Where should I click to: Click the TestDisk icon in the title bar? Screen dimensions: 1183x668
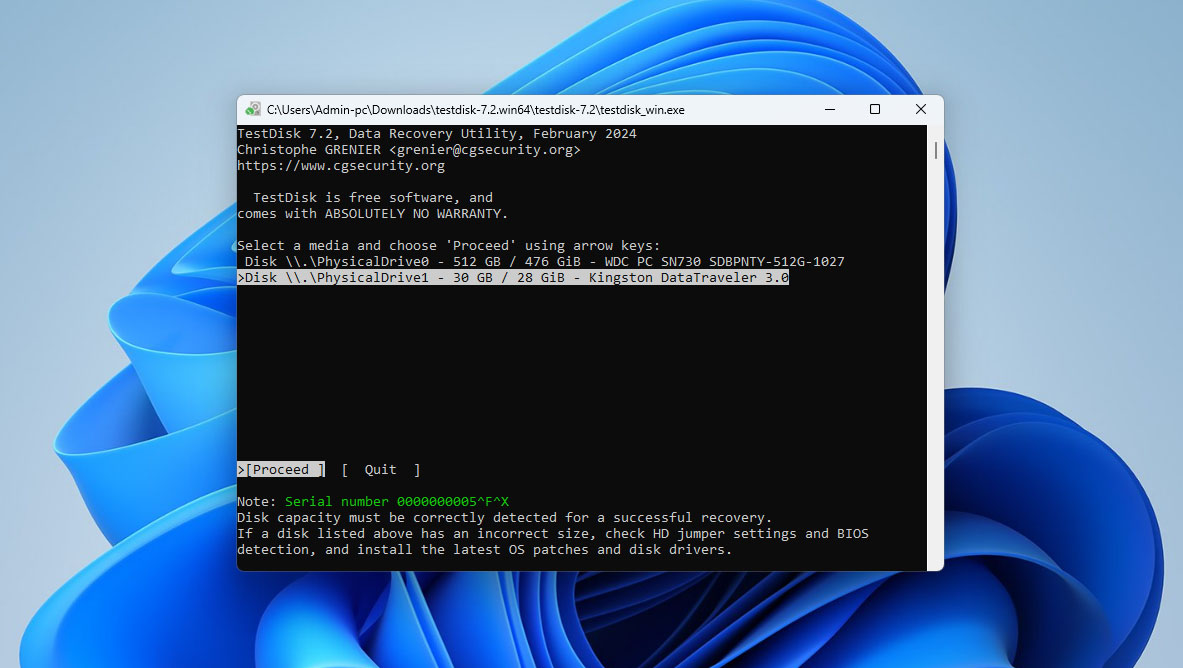click(253, 110)
